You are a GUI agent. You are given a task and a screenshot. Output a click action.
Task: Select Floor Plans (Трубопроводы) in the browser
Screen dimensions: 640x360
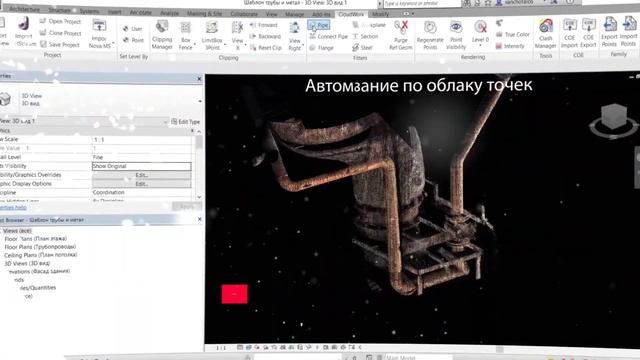pyautogui.click(x=40, y=247)
